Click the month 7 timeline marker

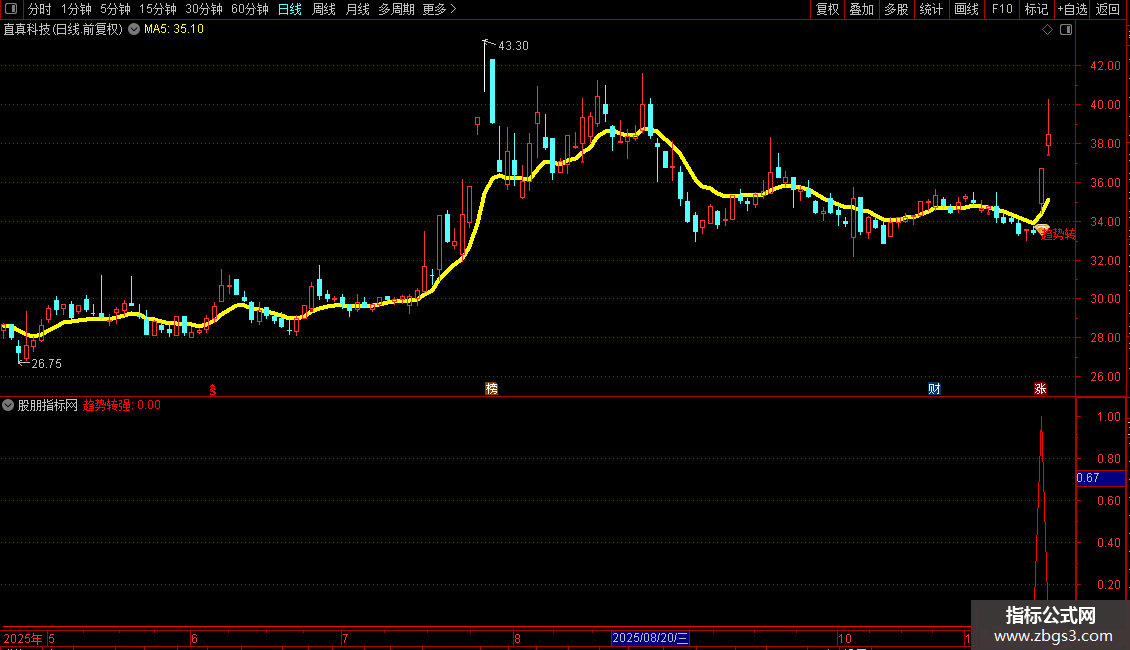coord(345,638)
